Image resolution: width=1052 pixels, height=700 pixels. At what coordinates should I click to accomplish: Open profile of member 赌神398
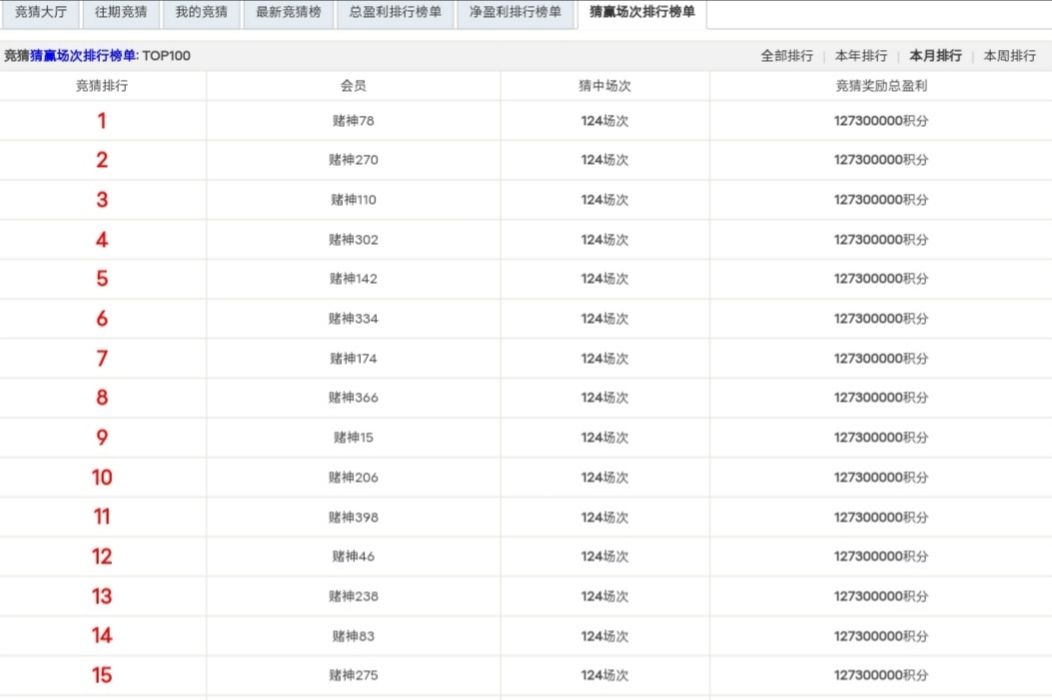click(x=352, y=516)
